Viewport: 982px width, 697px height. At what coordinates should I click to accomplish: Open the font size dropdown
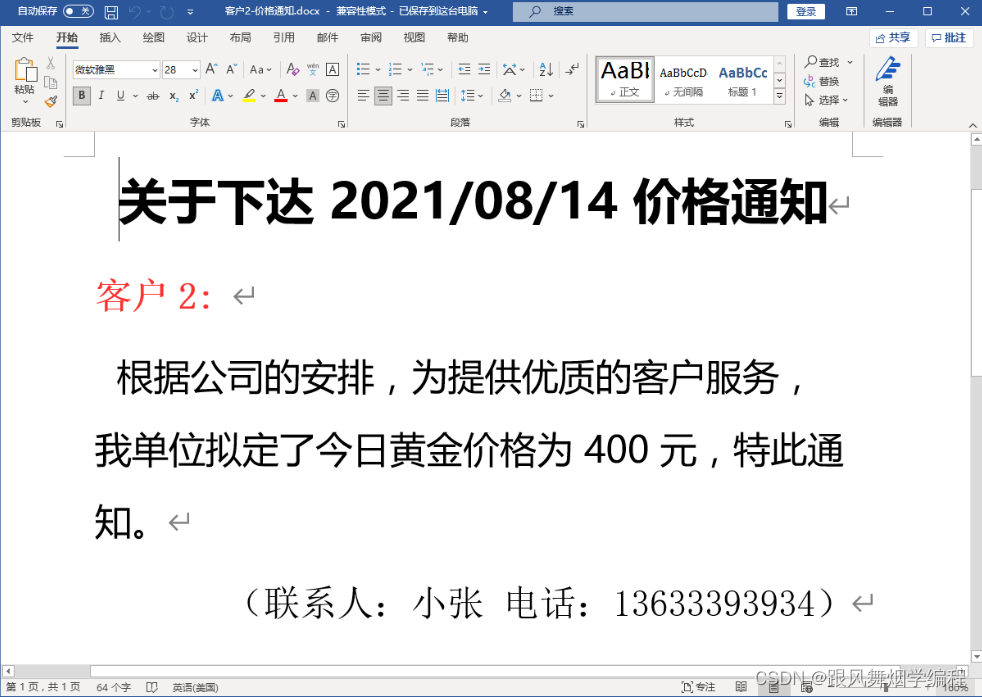click(x=195, y=70)
